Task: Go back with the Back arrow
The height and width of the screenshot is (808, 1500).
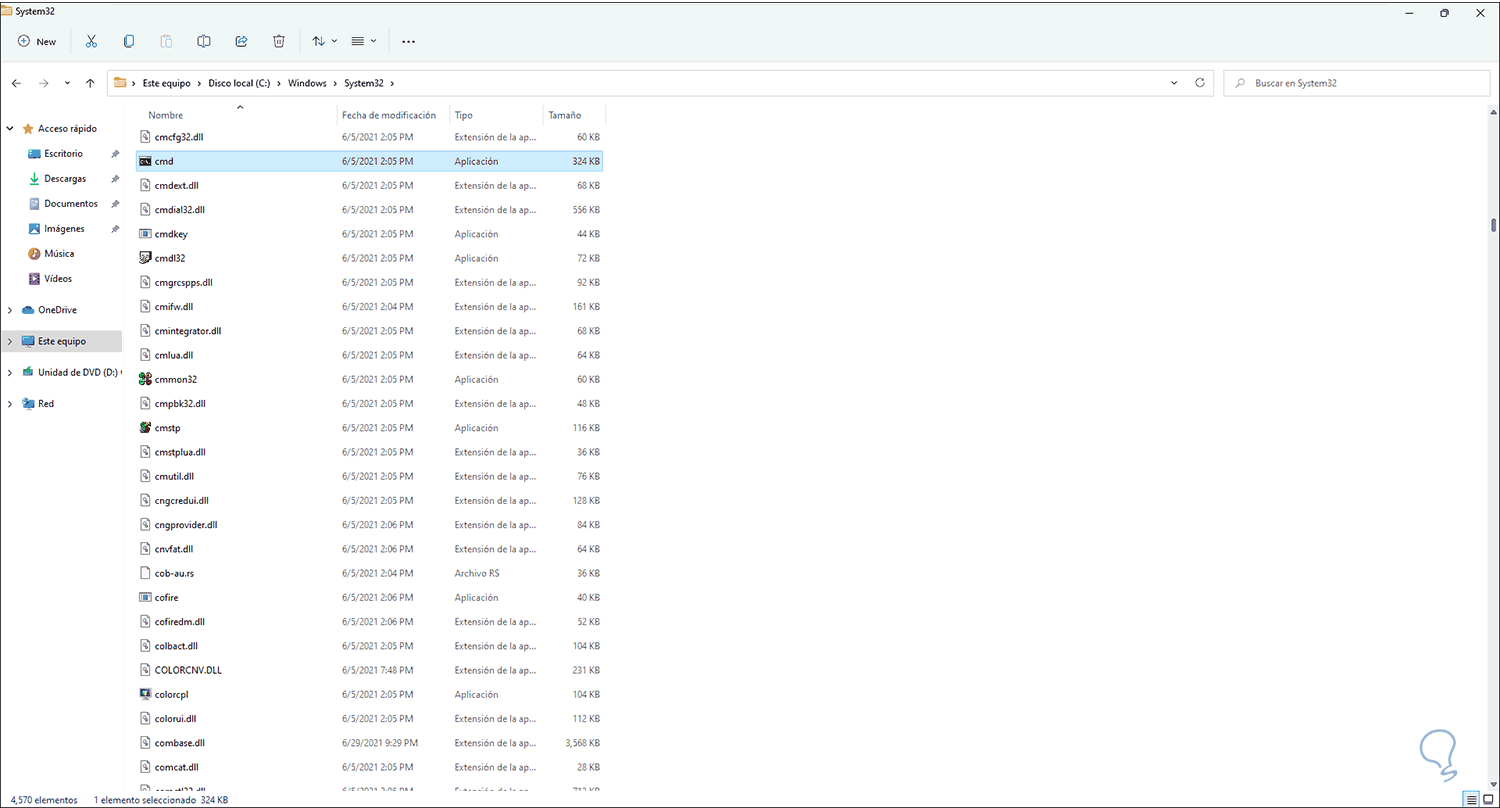Action: [16, 83]
